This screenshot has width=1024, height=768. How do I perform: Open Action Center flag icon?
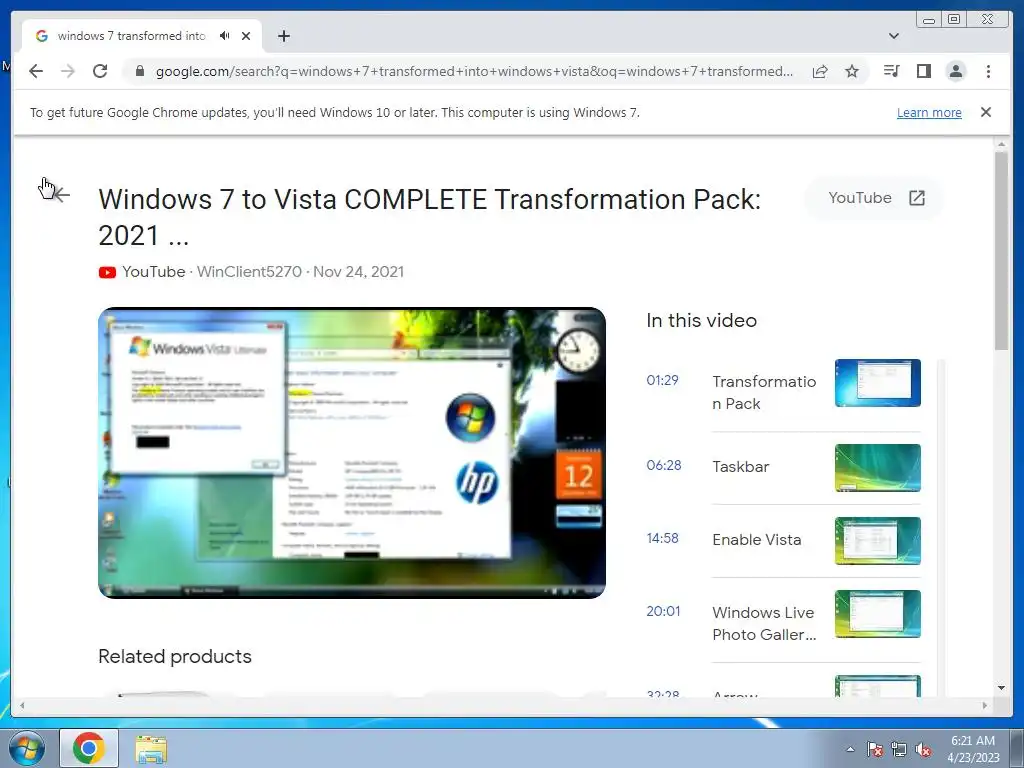[874, 749]
